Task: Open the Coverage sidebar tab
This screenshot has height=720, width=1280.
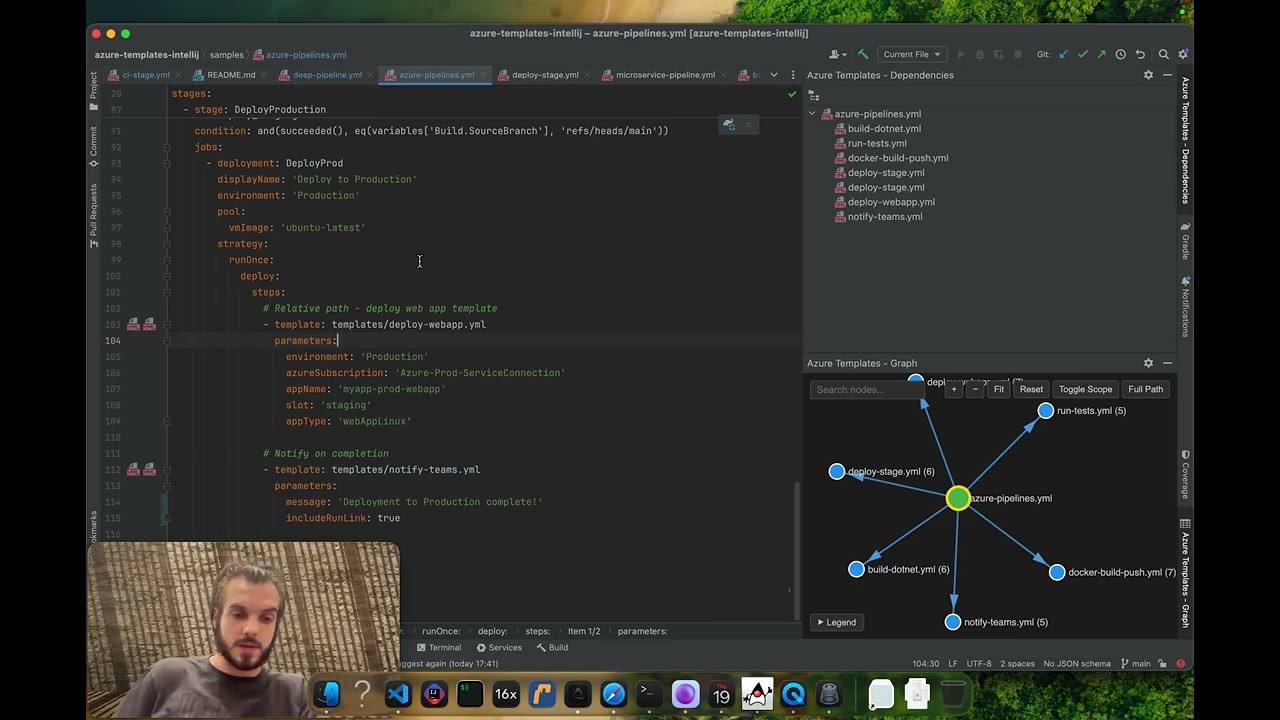Action: (1185, 476)
